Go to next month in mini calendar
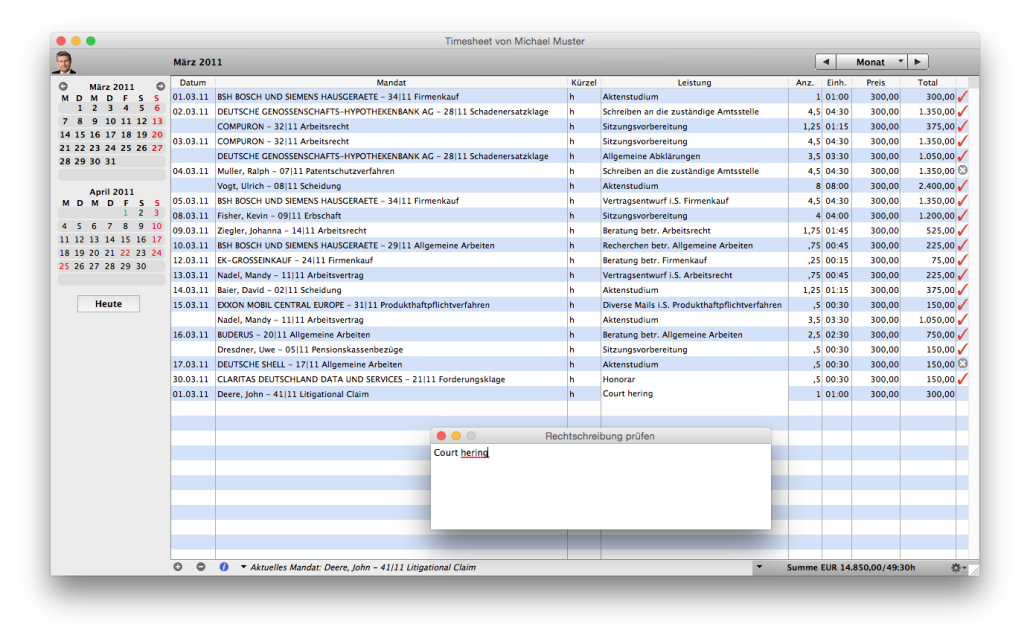This screenshot has height=644, width=1030. coord(160,87)
